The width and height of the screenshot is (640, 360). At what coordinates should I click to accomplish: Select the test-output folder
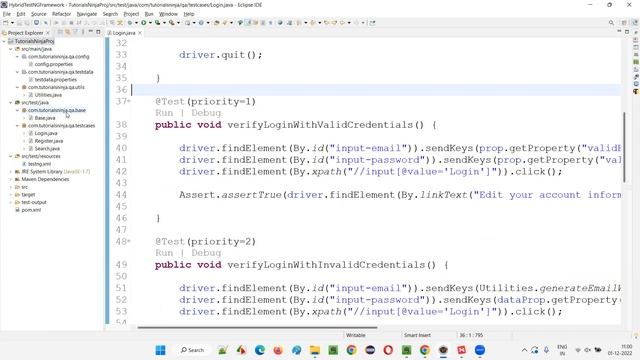pyautogui.click(x=34, y=202)
